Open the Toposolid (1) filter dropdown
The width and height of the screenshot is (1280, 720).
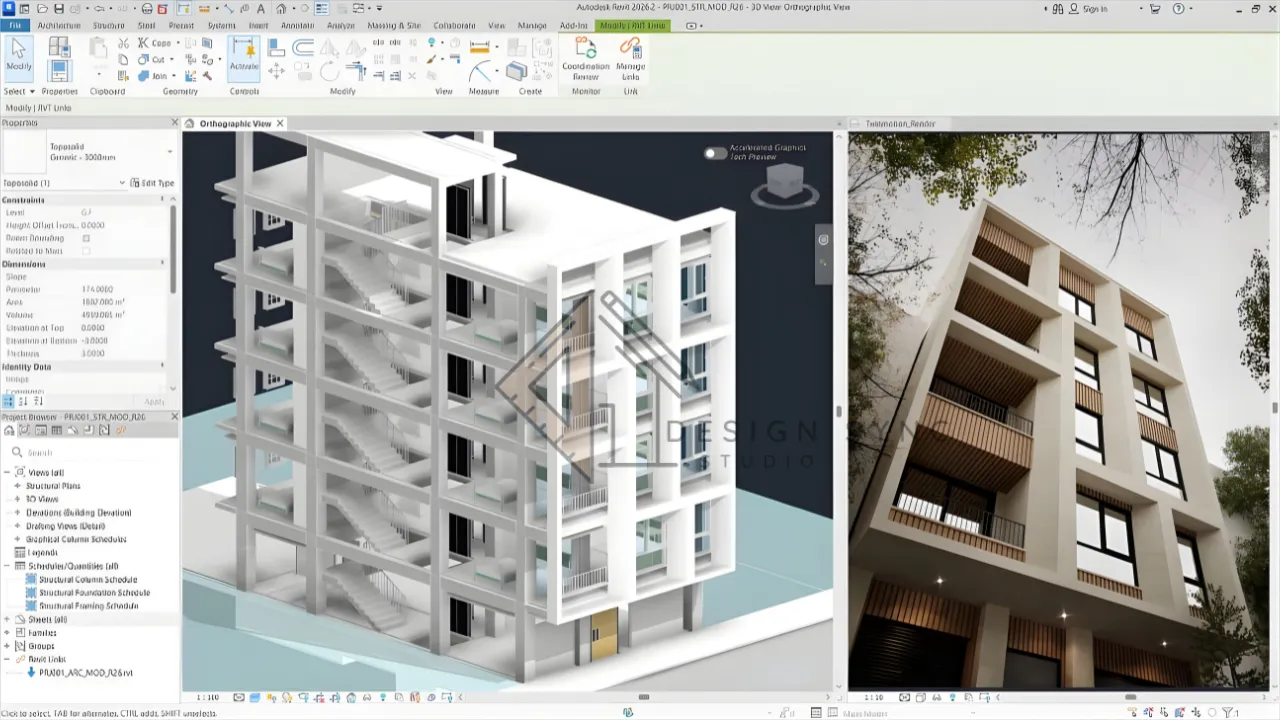[x=121, y=183]
